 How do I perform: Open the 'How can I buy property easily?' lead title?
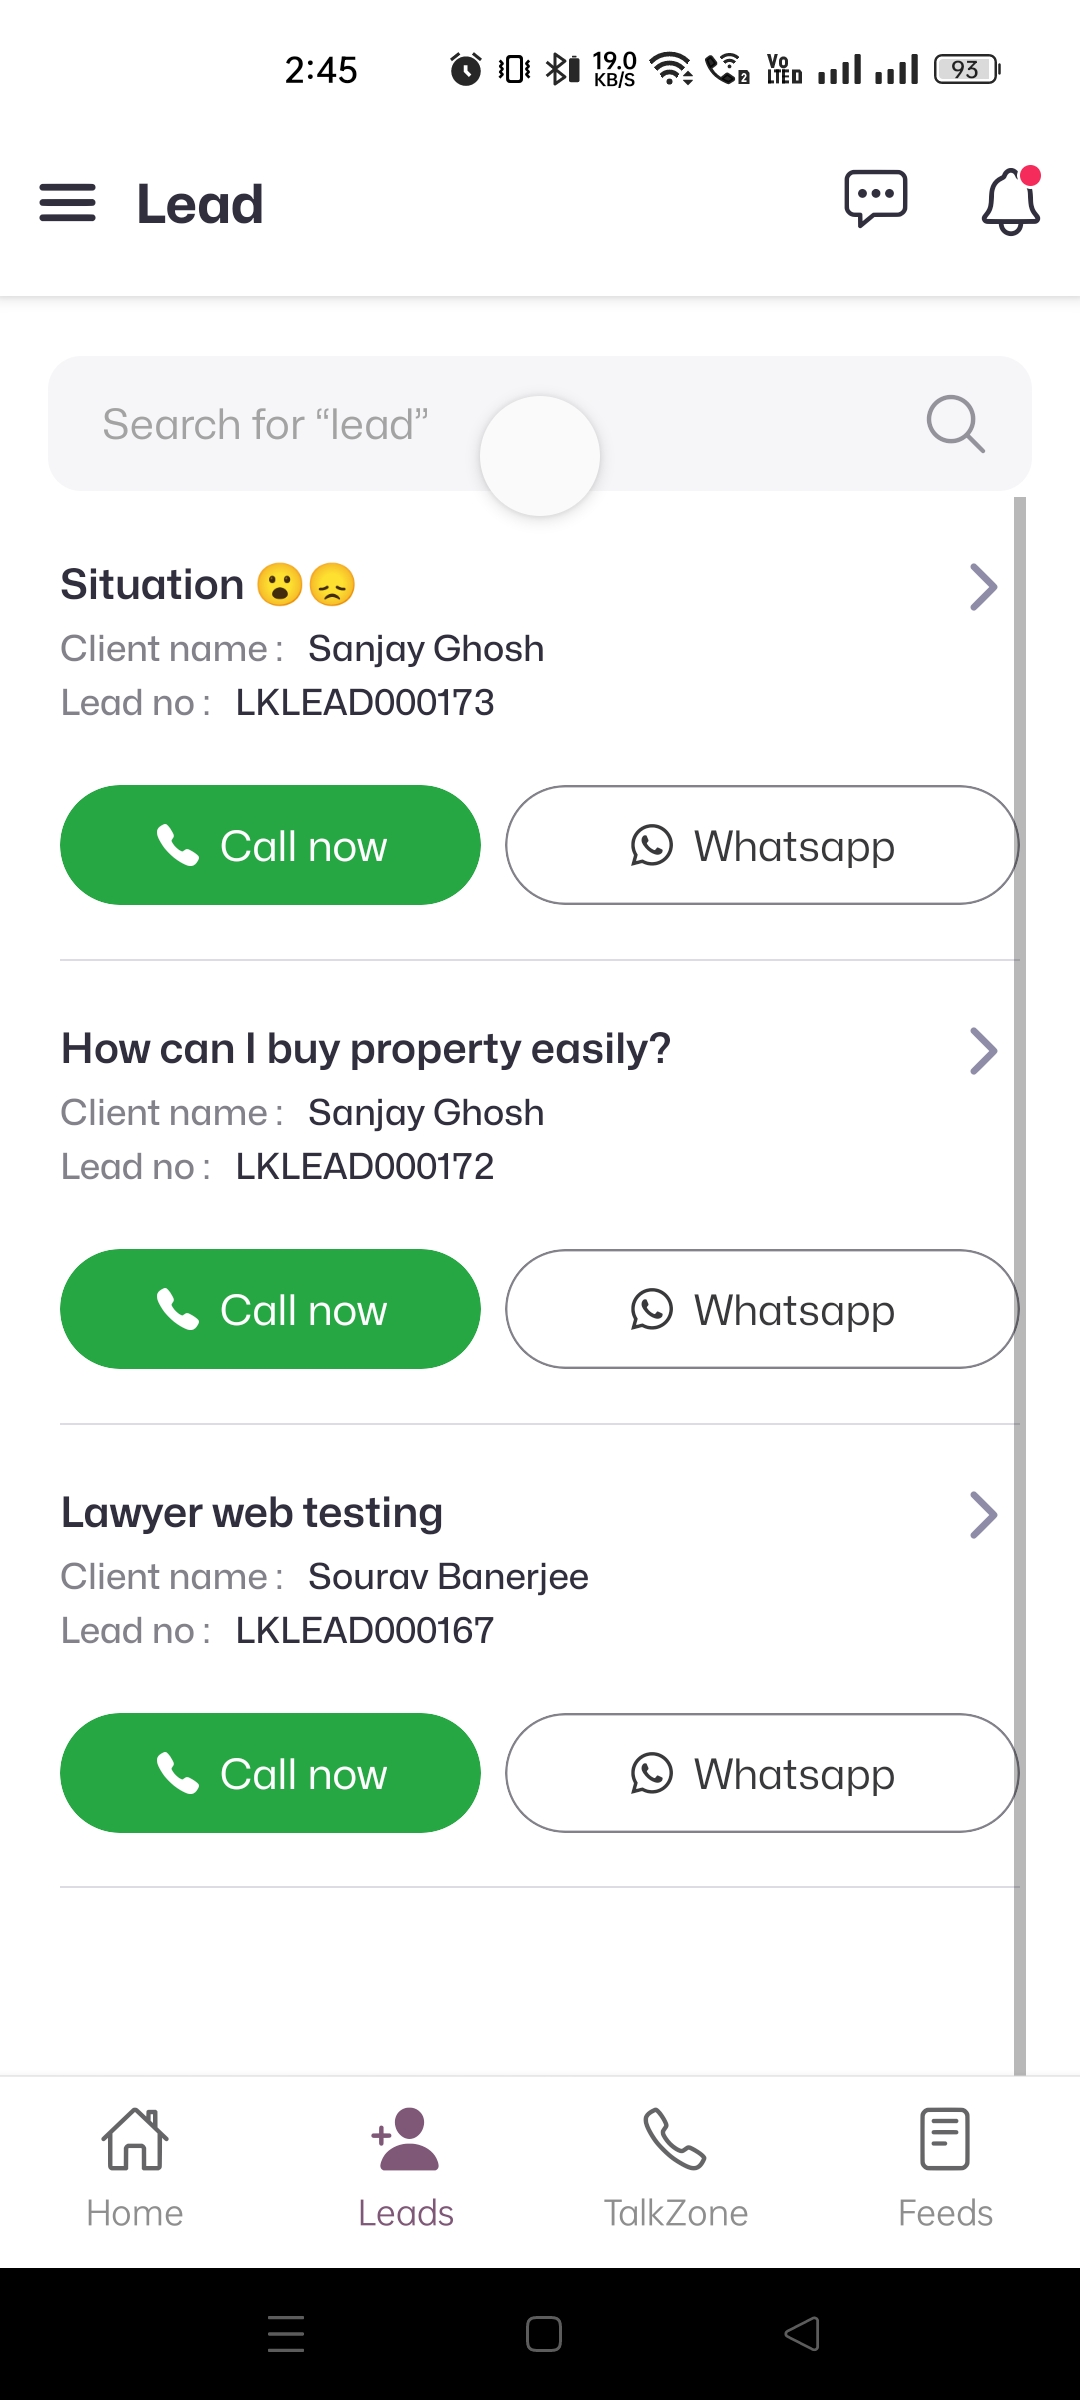(x=366, y=1049)
